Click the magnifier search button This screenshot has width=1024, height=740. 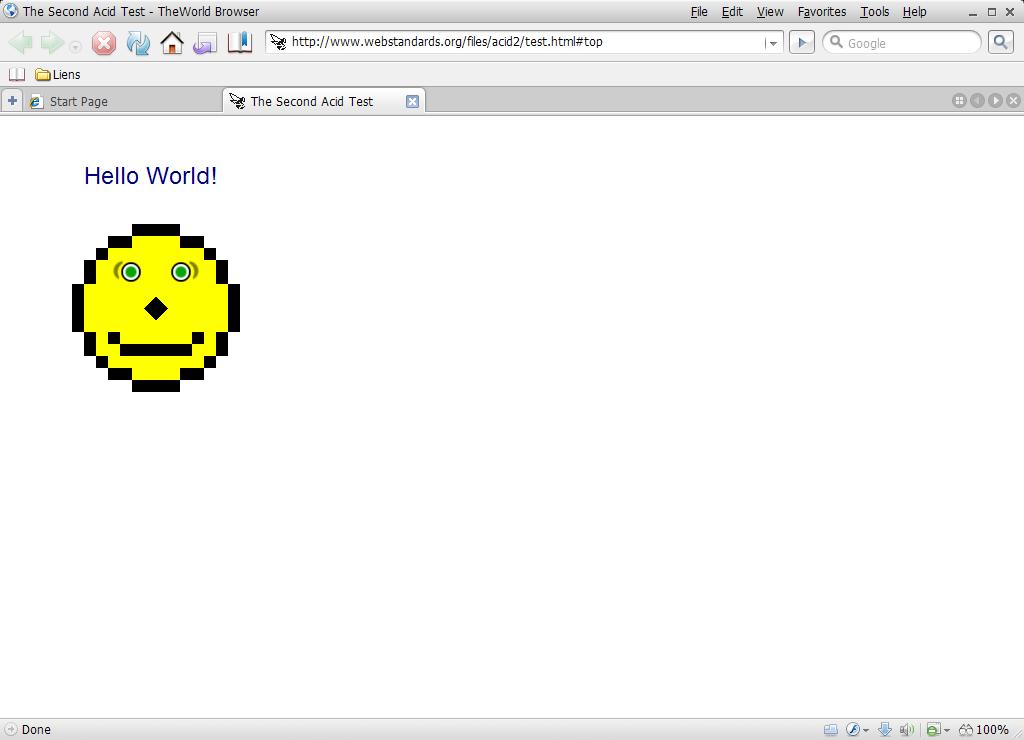point(1000,43)
